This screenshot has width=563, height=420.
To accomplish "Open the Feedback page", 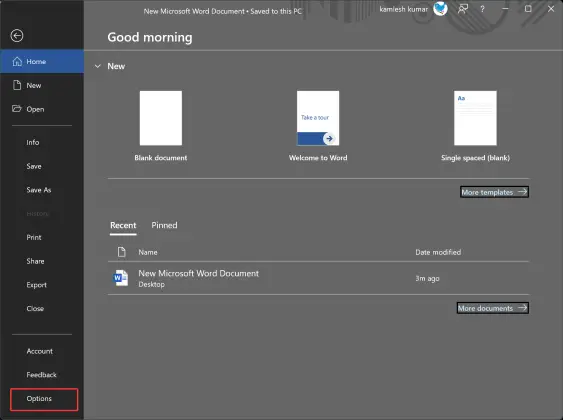I will click(x=41, y=375).
